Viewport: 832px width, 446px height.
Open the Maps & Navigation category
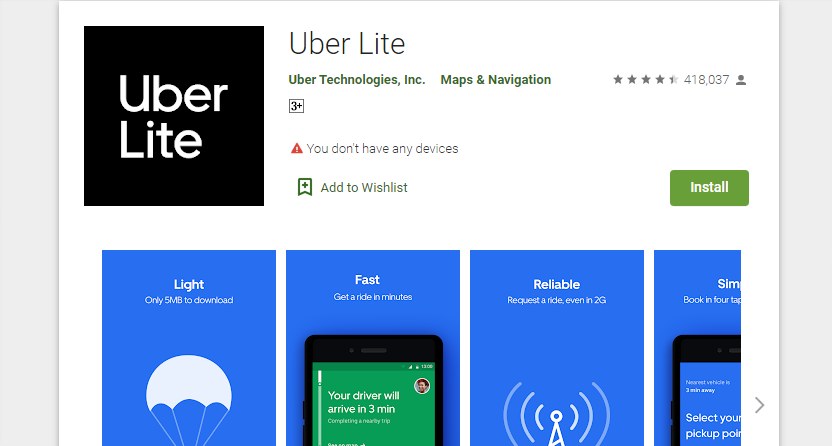[496, 80]
